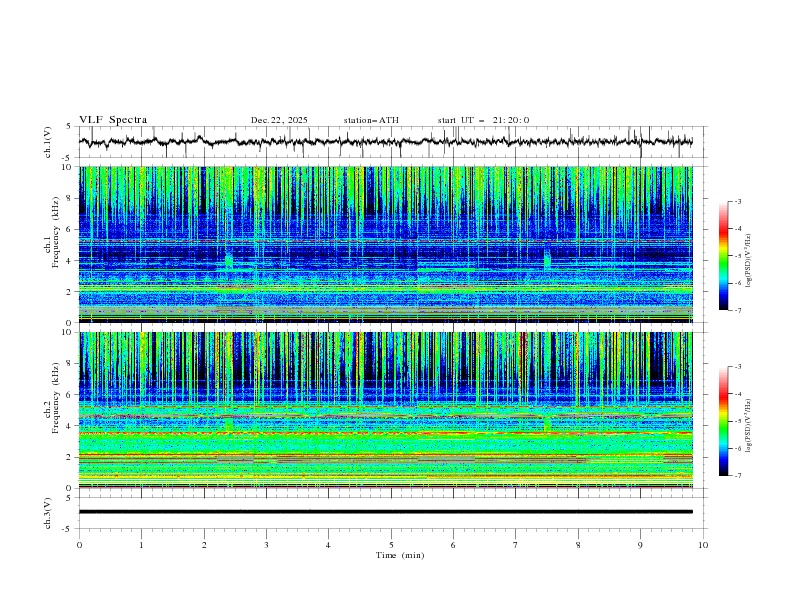Click the "-3" tick on ch.2 colorbar
792x612 pixels.
coord(738,367)
